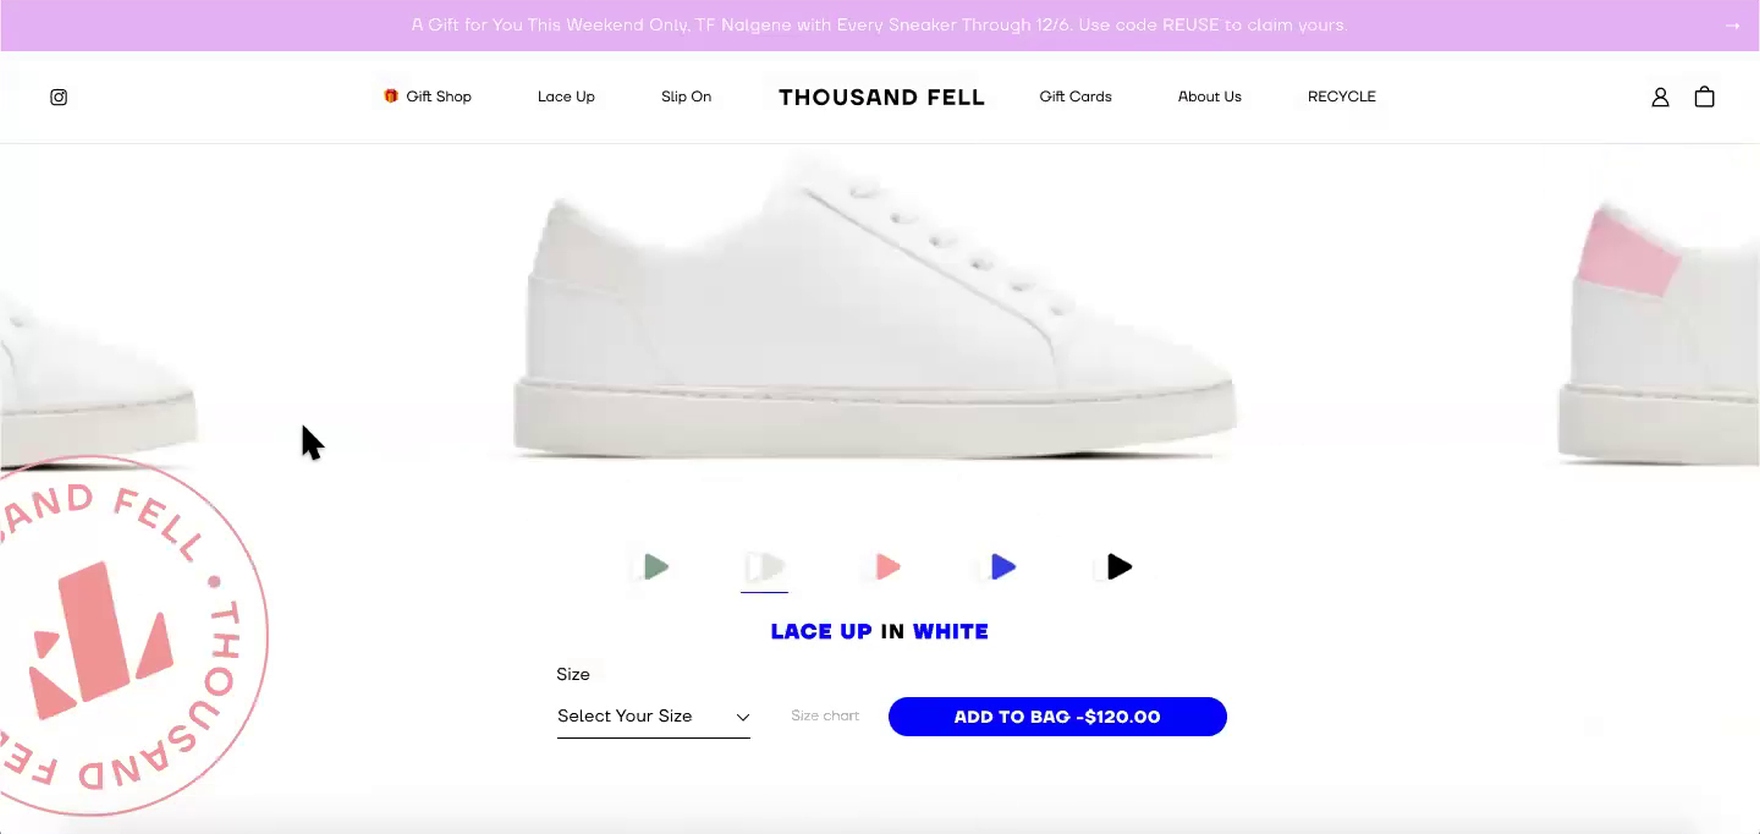Go to the Gift Cards page
The width and height of the screenshot is (1760, 834).
(x=1075, y=97)
